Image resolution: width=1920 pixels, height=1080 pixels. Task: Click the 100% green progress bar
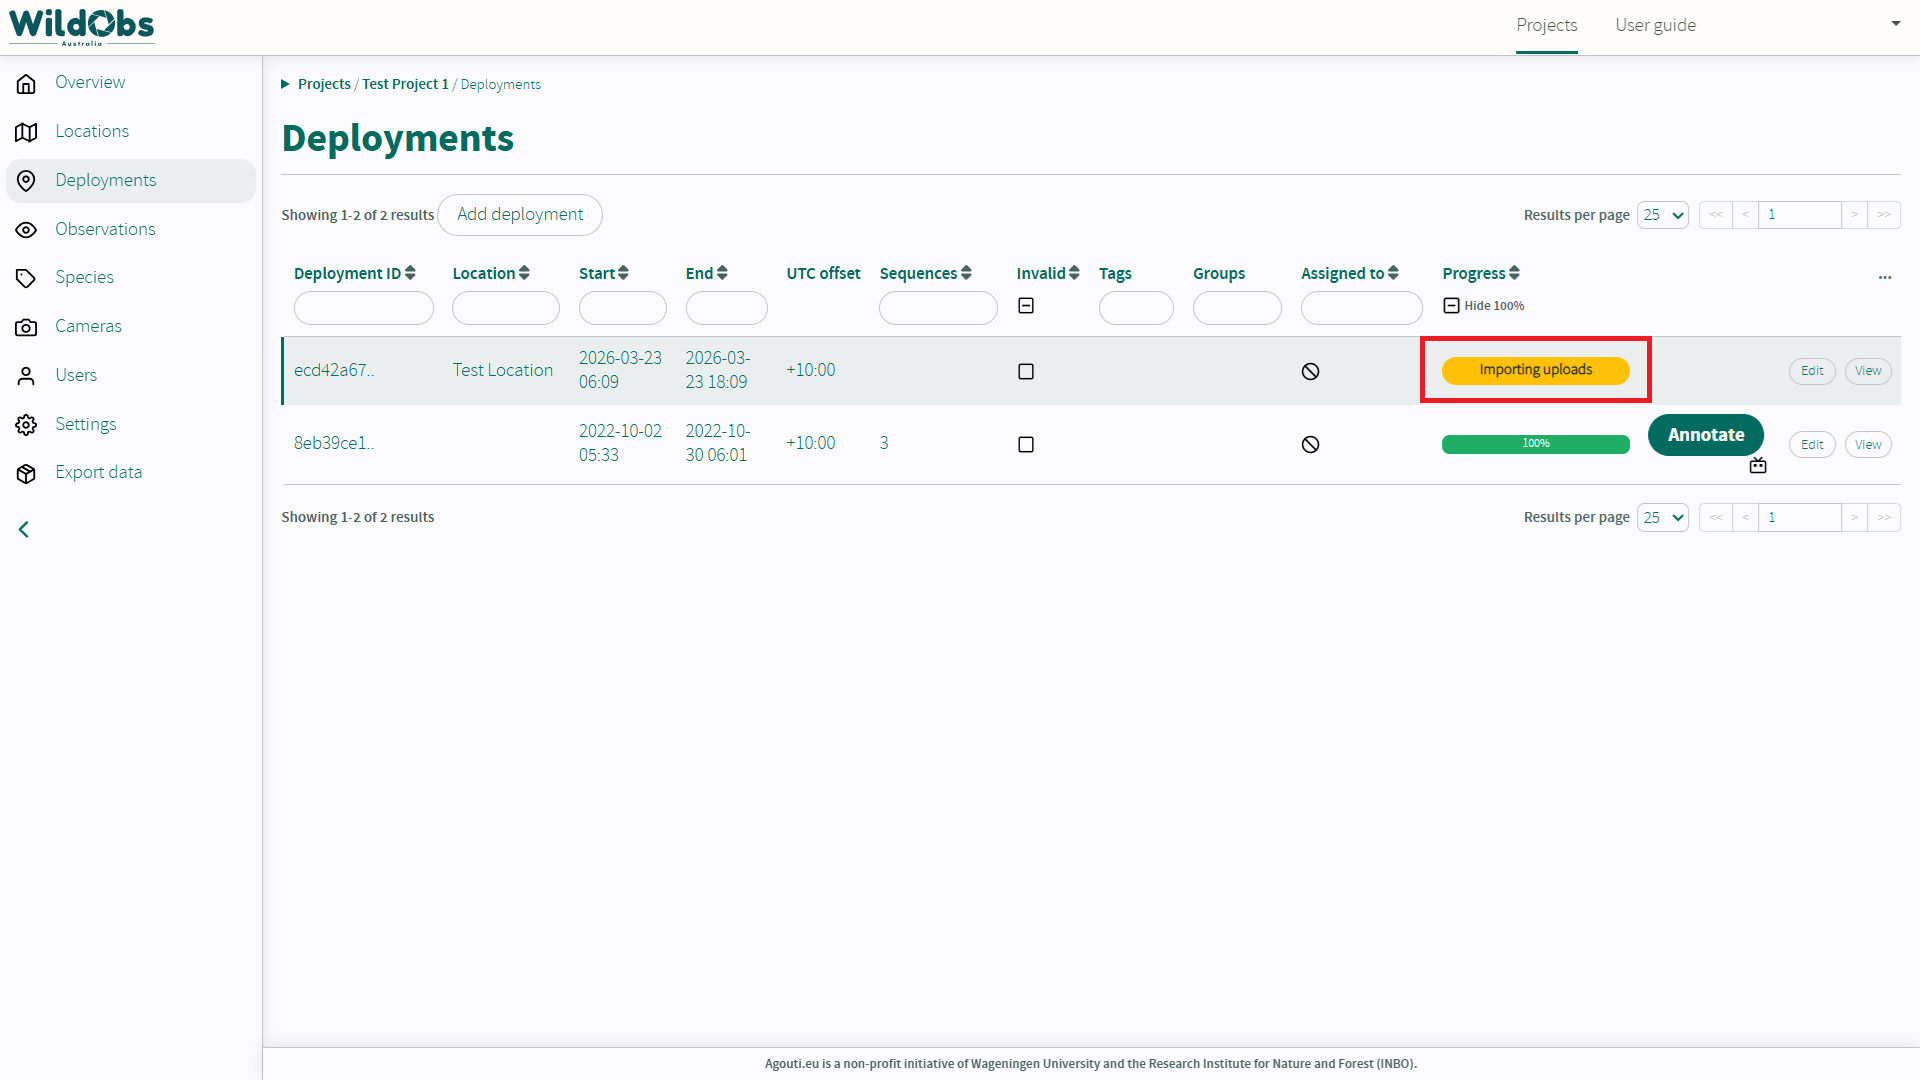coord(1535,444)
